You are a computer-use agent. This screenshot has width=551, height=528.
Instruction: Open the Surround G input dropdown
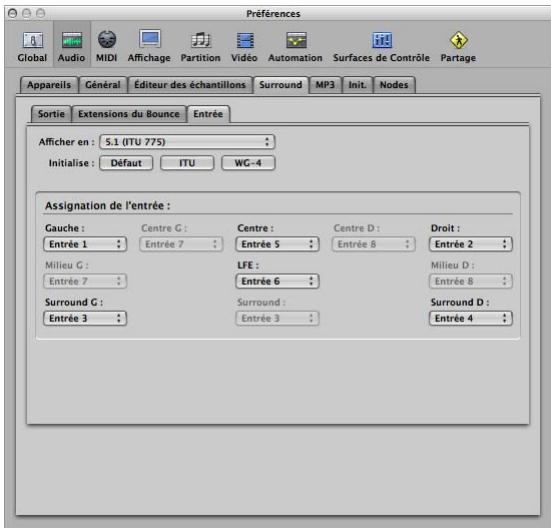85,319
